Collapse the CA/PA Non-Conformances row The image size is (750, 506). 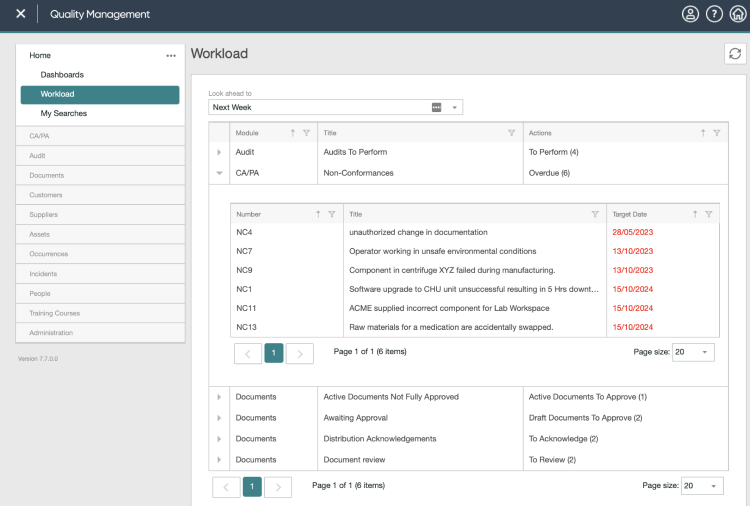(219, 173)
